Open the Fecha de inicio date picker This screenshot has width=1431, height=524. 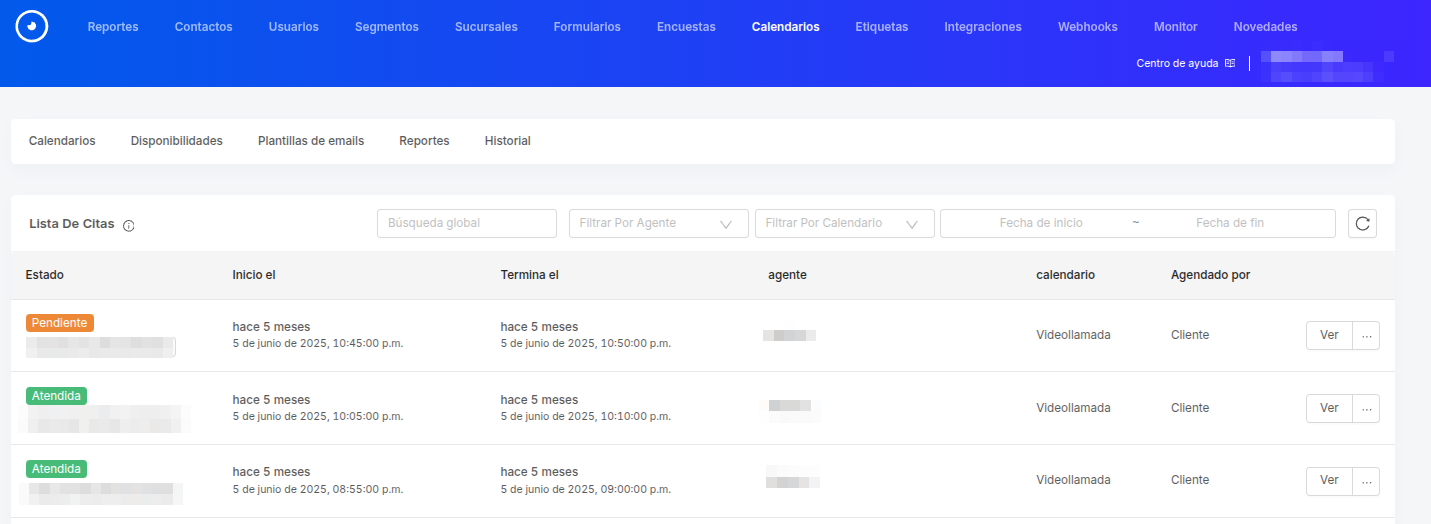(1040, 223)
